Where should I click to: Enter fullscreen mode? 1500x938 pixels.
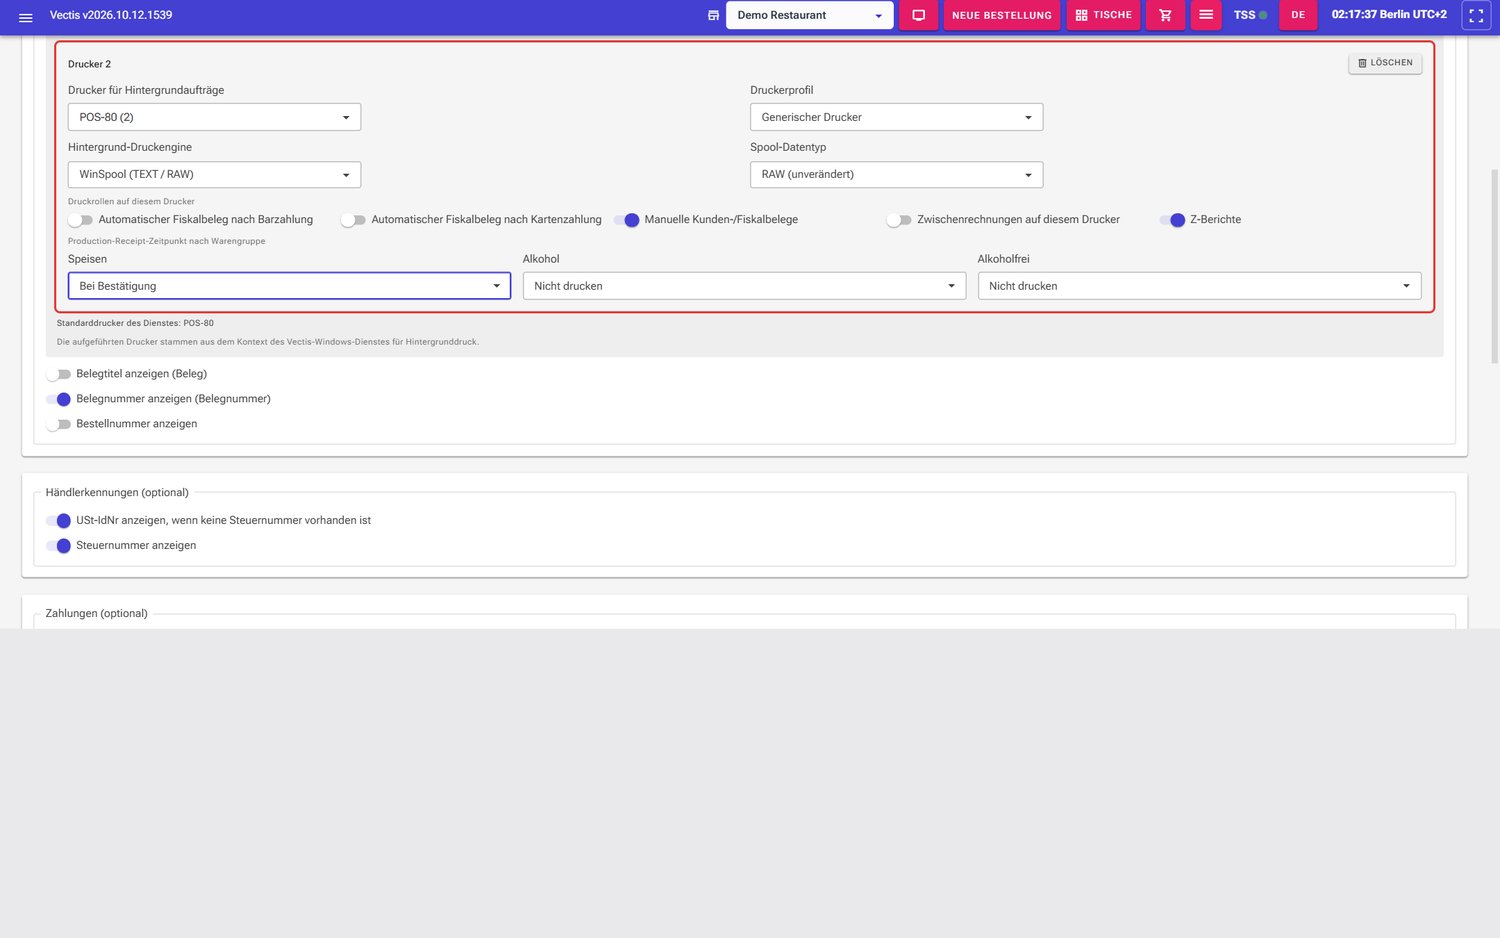[1476, 15]
